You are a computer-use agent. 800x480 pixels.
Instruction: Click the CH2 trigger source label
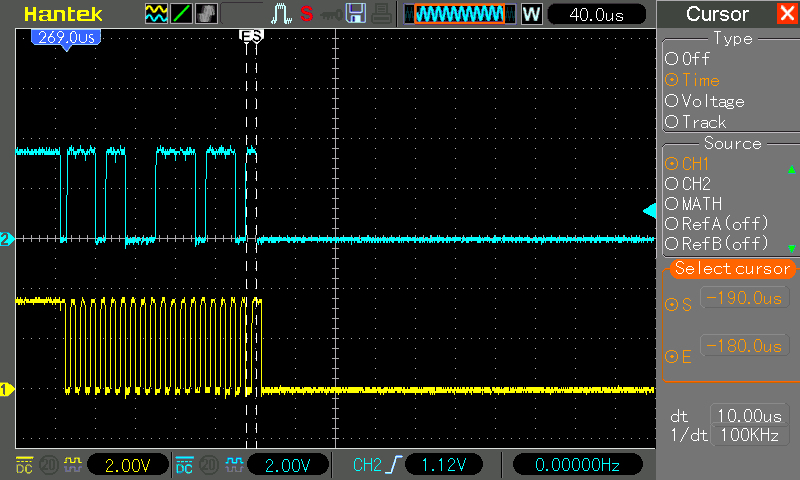point(367,465)
